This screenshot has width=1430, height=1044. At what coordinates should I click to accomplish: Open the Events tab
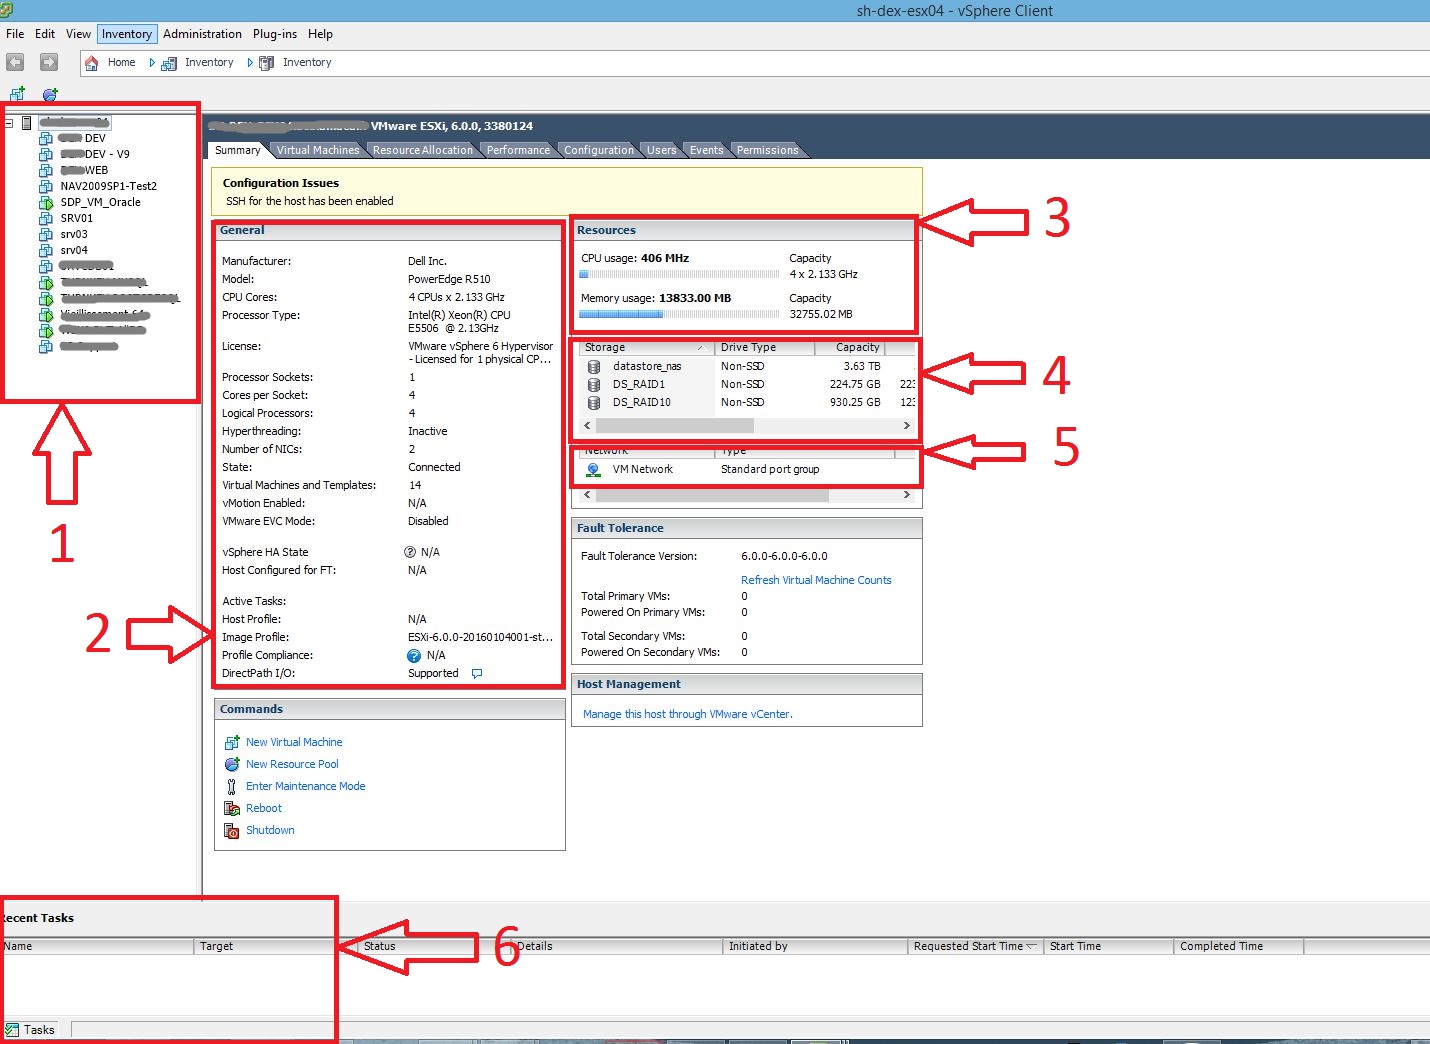(x=706, y=150)
